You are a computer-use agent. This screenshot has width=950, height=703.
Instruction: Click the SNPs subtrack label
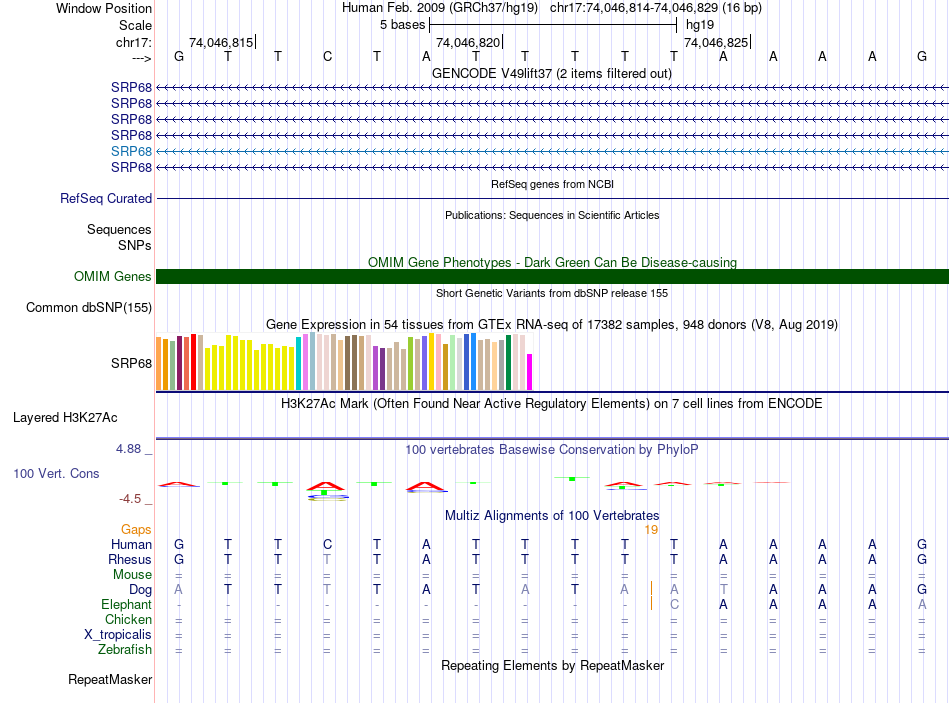(x=135, y=245)
